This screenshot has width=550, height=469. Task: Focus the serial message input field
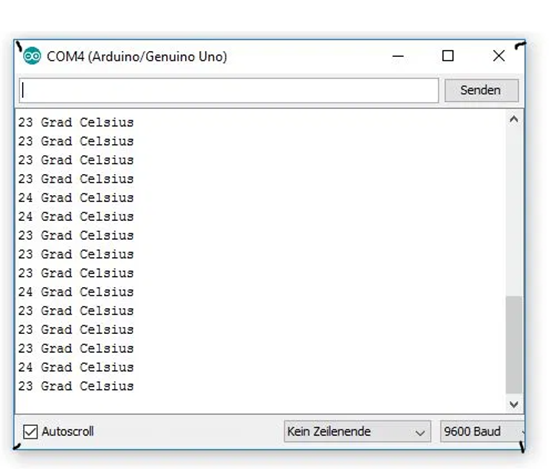[229, 91]
